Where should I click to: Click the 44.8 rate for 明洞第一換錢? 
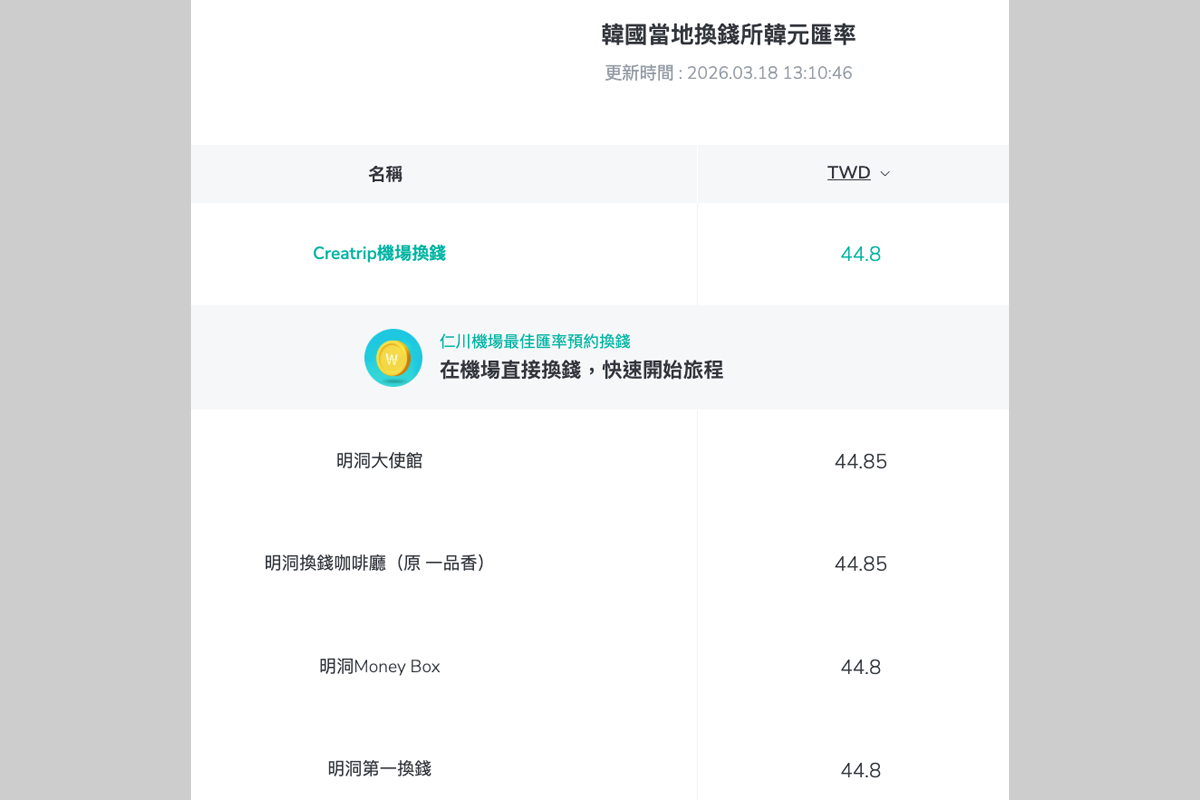[860, 771]
